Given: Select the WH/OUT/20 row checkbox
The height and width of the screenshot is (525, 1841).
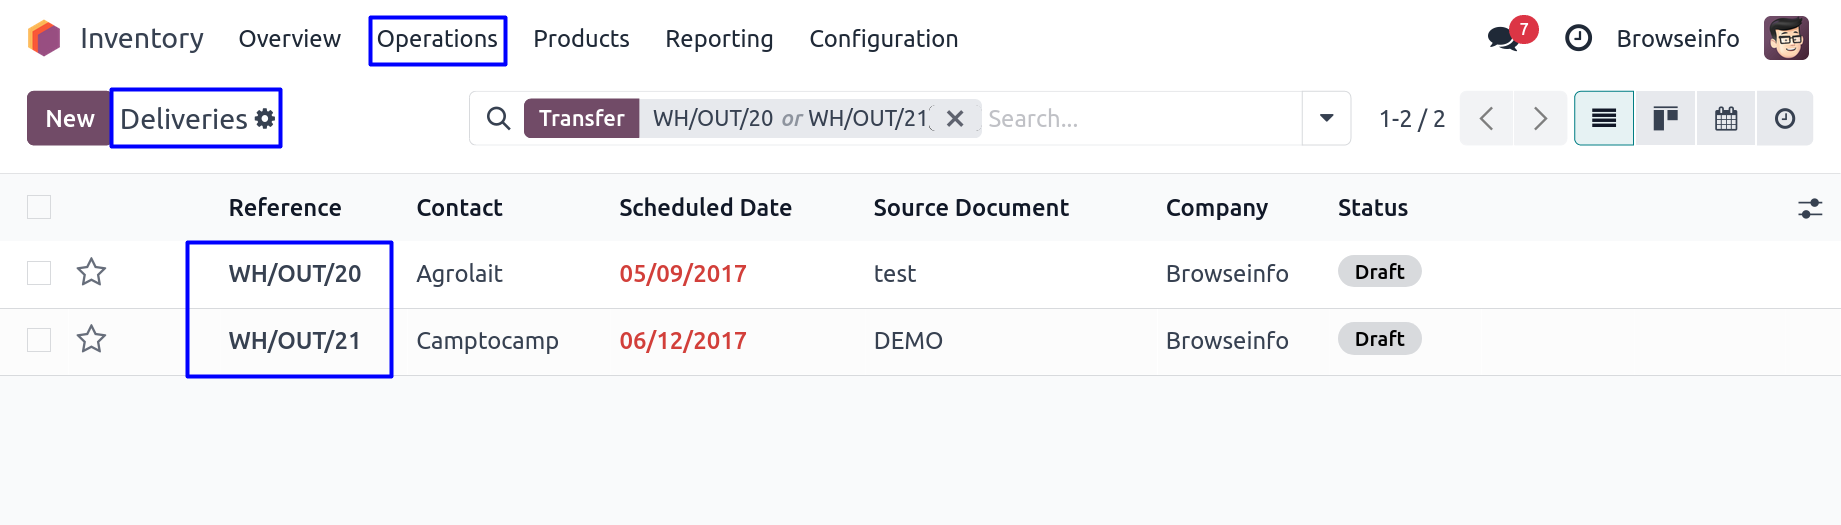Looking at the screenshot, I should pyautogui.click(x=39, y=273).
